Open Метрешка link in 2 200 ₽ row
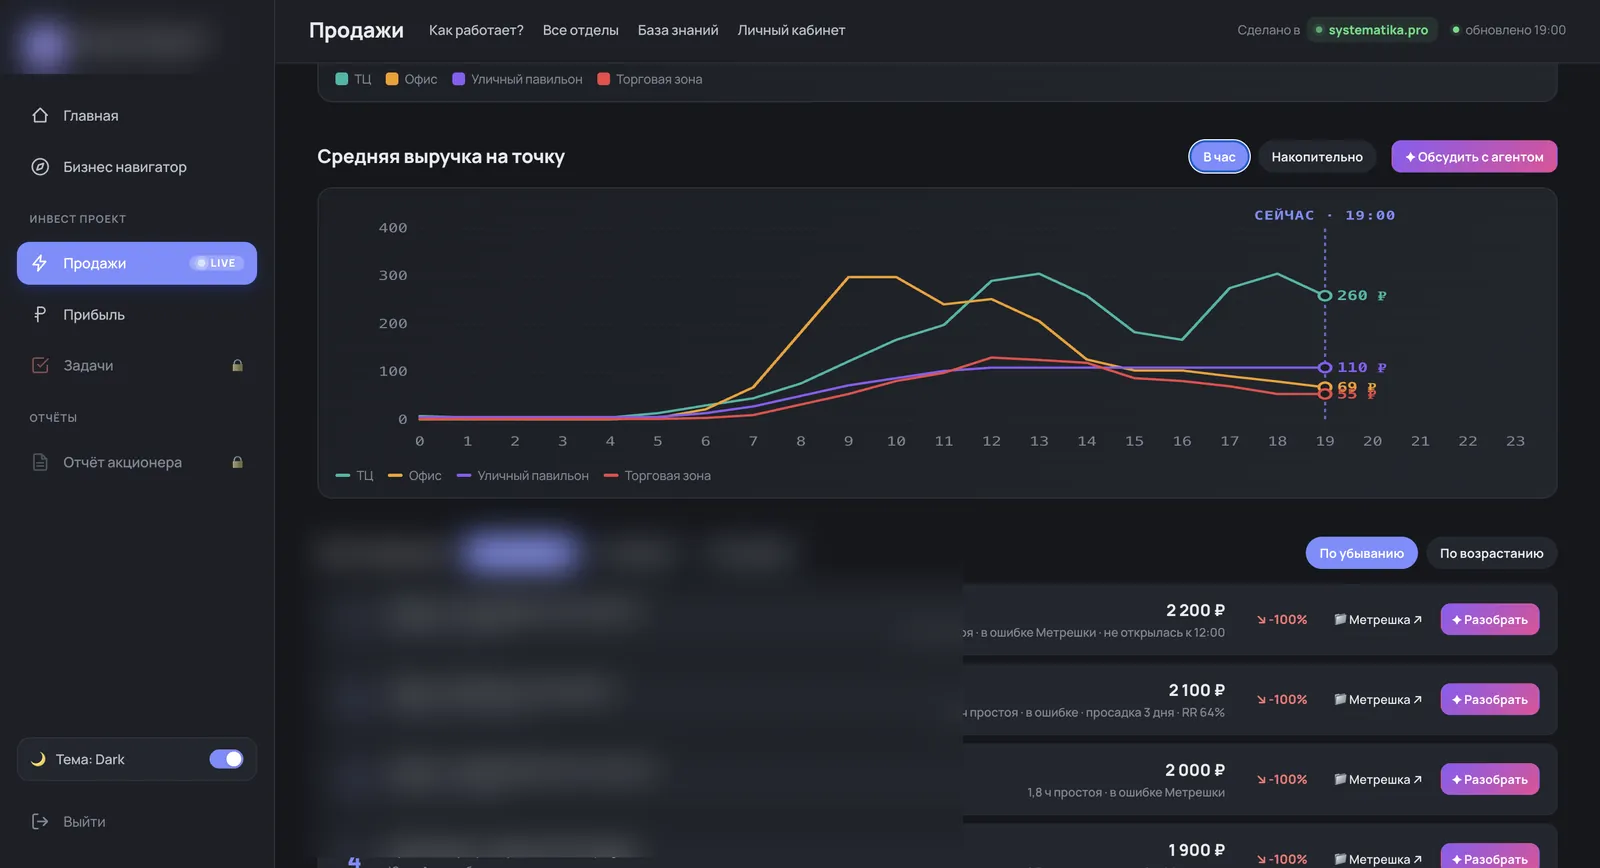This screenshot has width=1600, height=868. (x=1378, y=620)
